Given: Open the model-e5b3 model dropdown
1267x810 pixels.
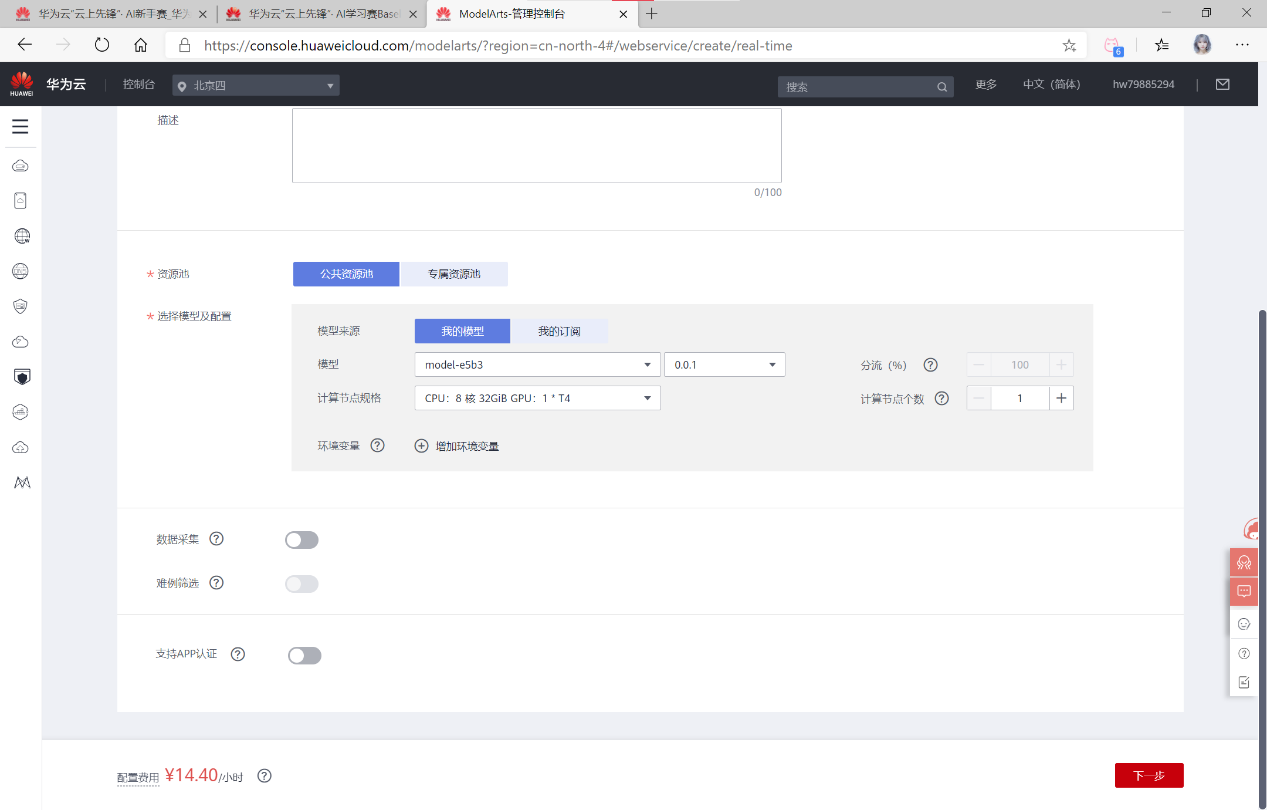Looking at the screenshot, I should (537, 365).
